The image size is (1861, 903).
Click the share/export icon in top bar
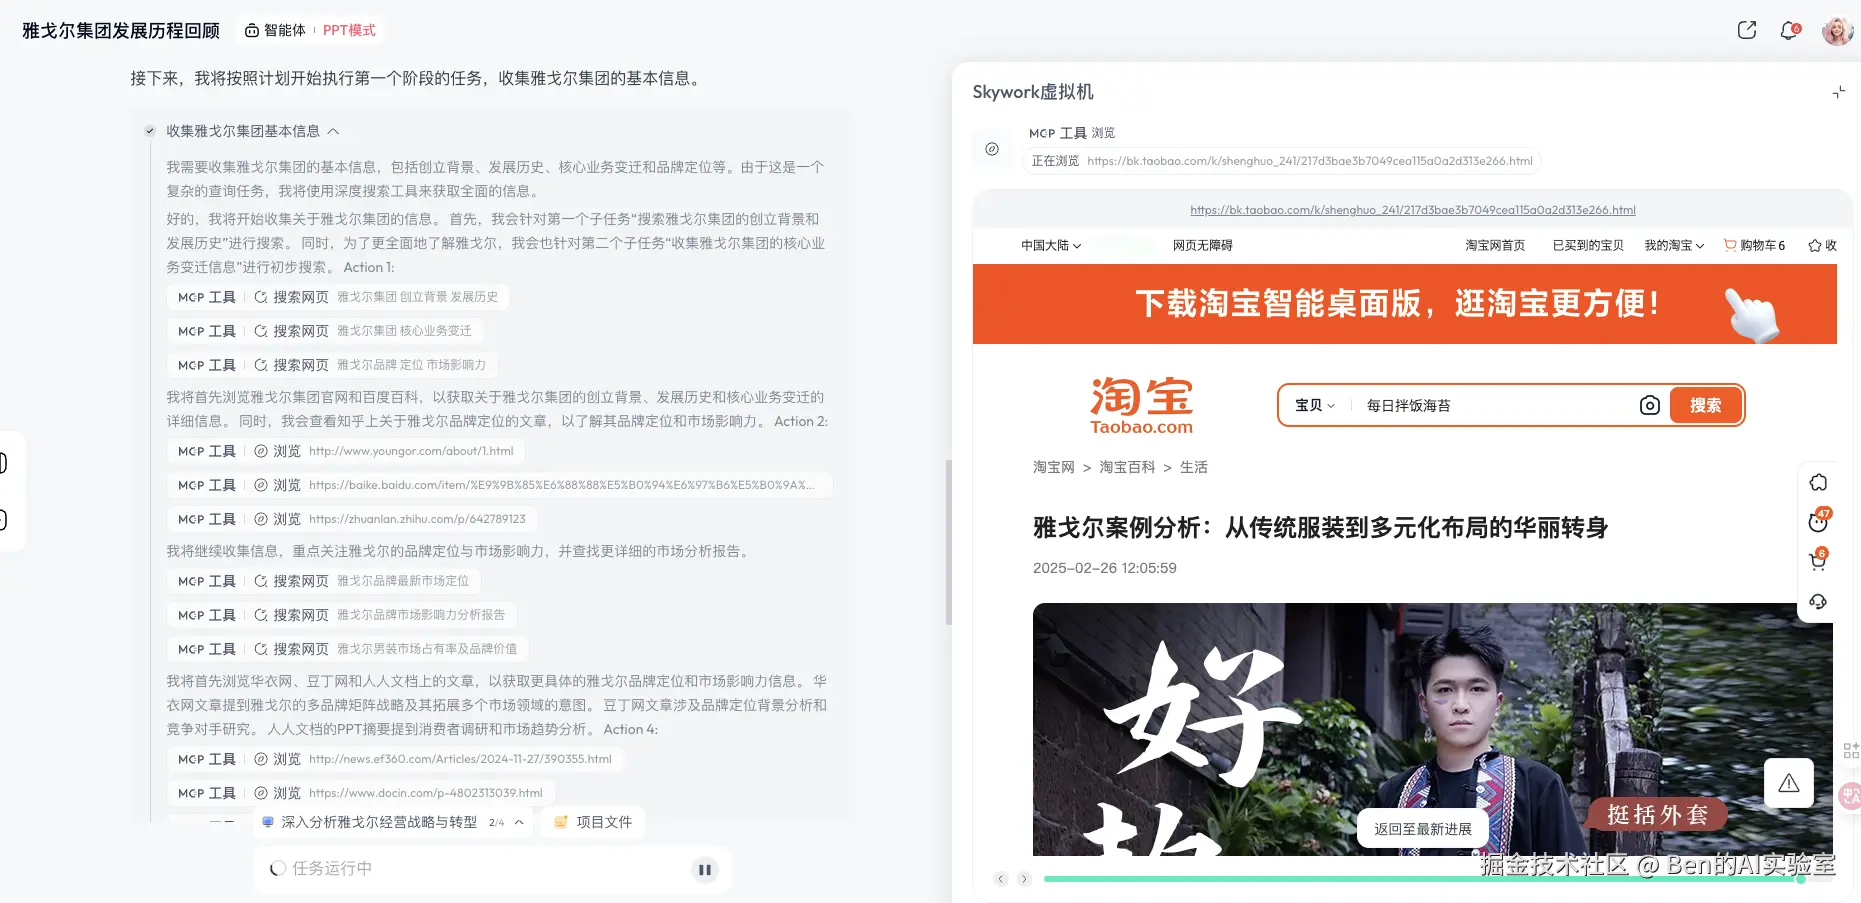point(1747,30)
